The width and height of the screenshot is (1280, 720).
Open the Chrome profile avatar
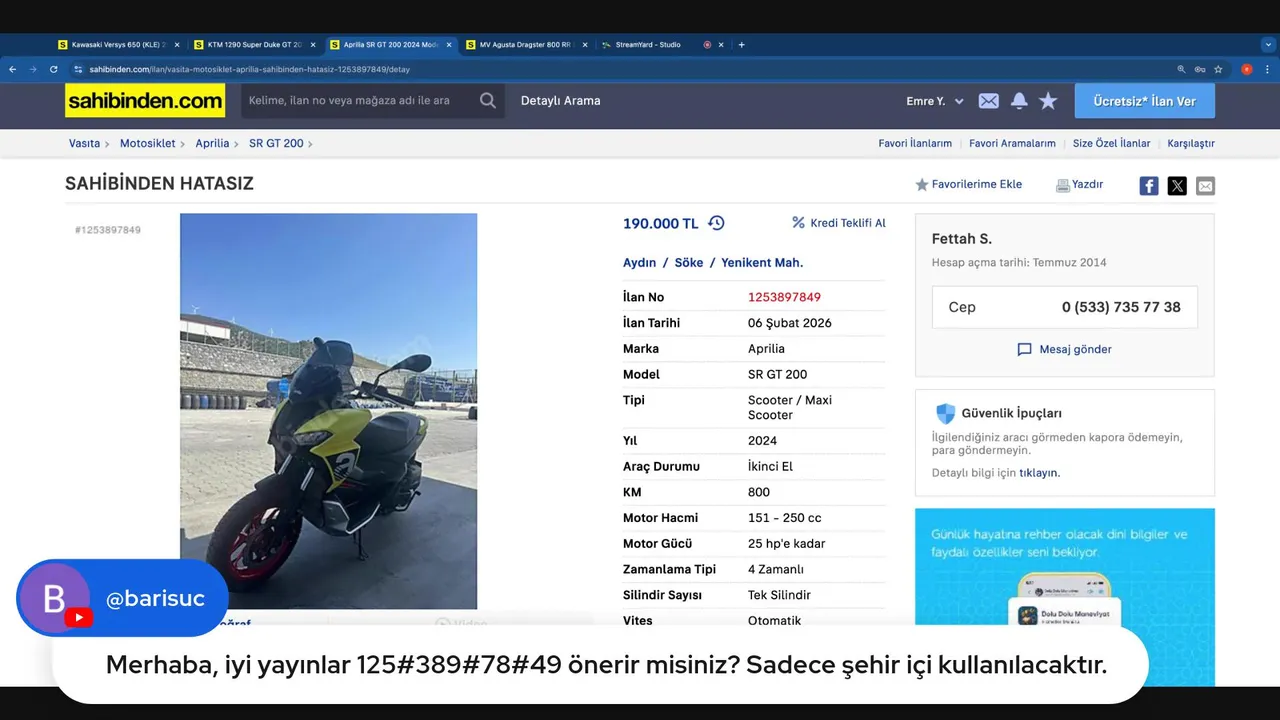click(x=1246, y=69)
